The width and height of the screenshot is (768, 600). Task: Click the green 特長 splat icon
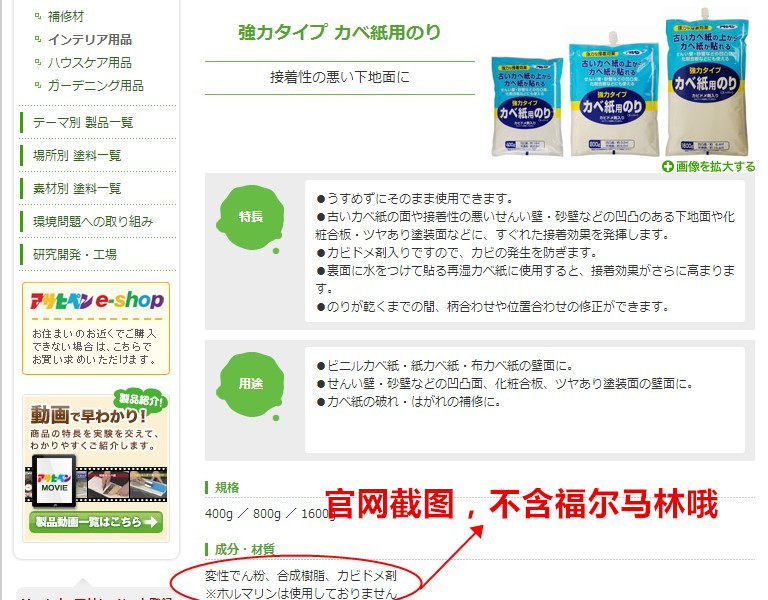(251, 217)
